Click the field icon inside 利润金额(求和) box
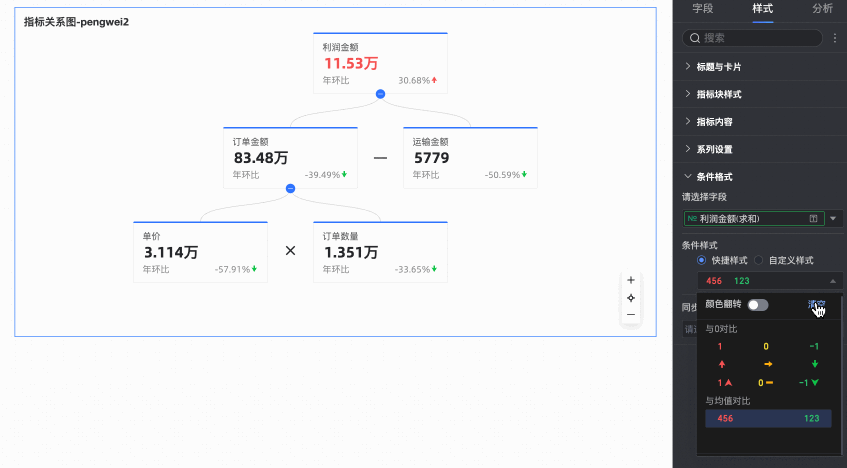 click(814, 218)
